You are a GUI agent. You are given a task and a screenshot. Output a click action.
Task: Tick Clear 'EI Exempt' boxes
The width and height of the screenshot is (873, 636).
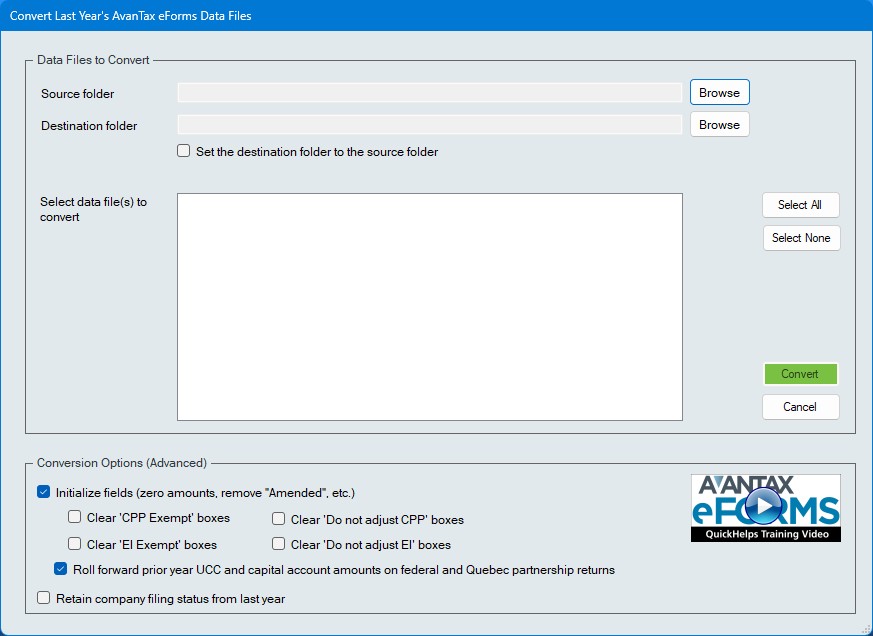(x=75, y=545)
